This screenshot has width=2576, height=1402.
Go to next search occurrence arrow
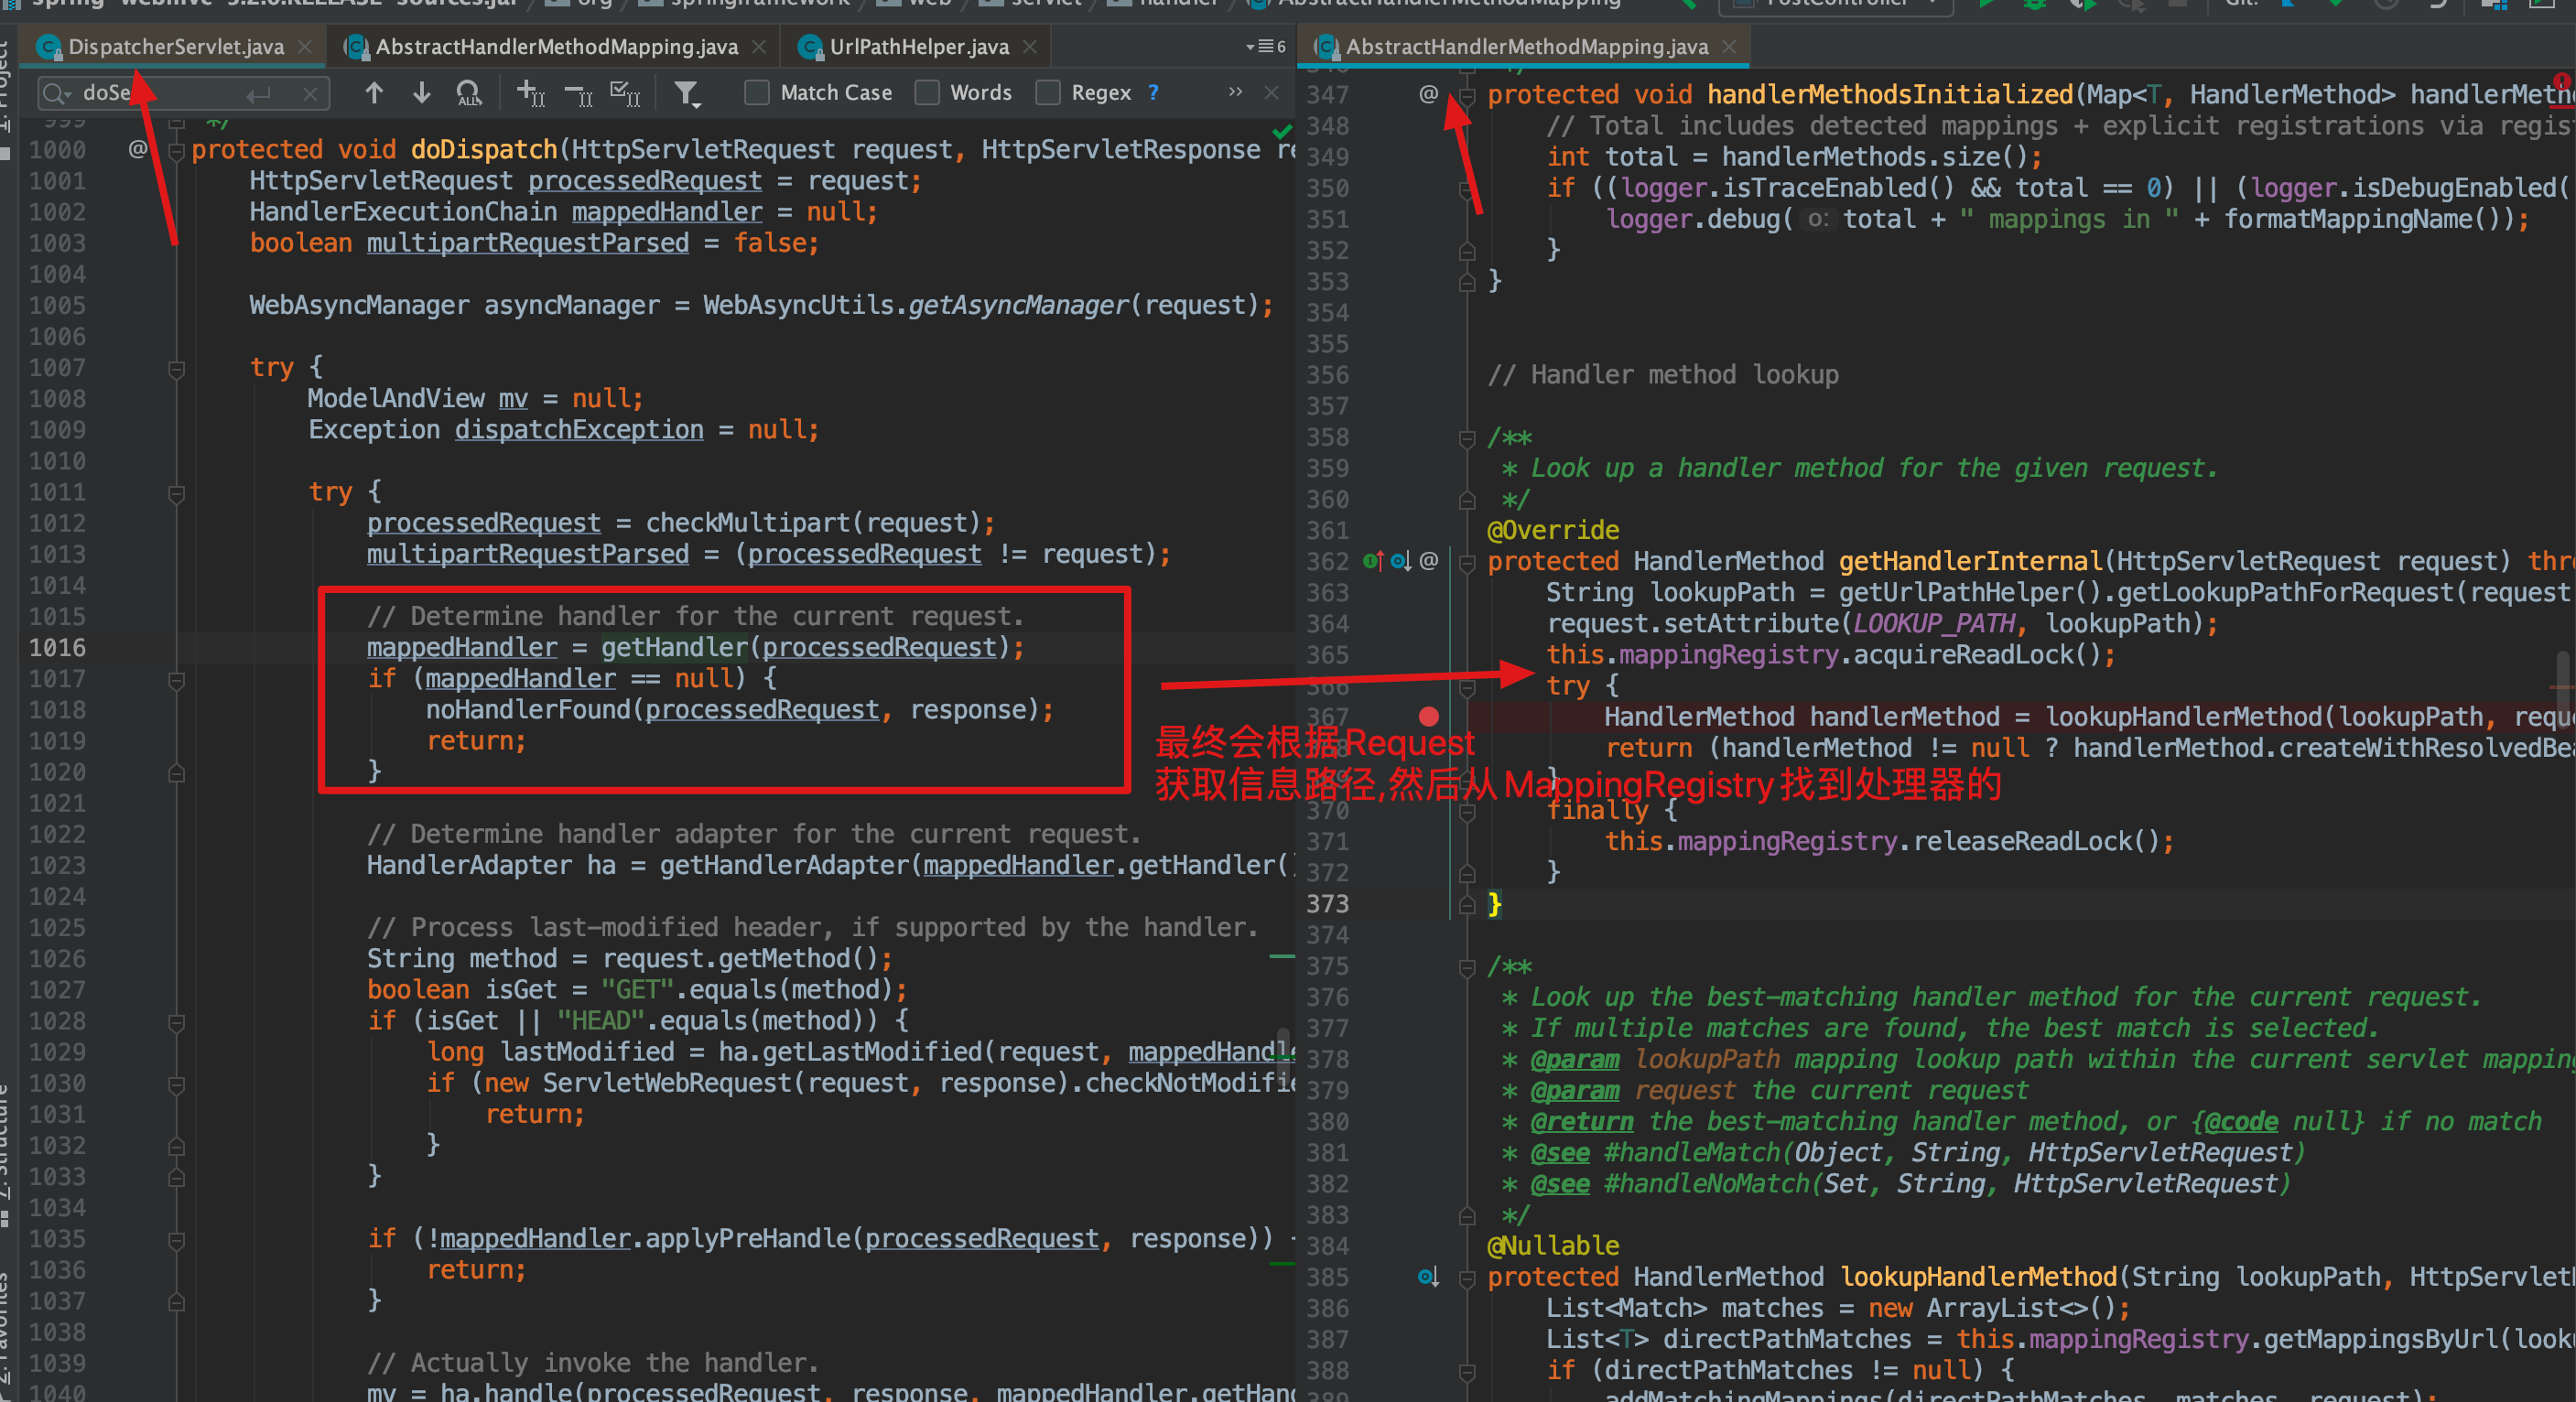[421, 93]
